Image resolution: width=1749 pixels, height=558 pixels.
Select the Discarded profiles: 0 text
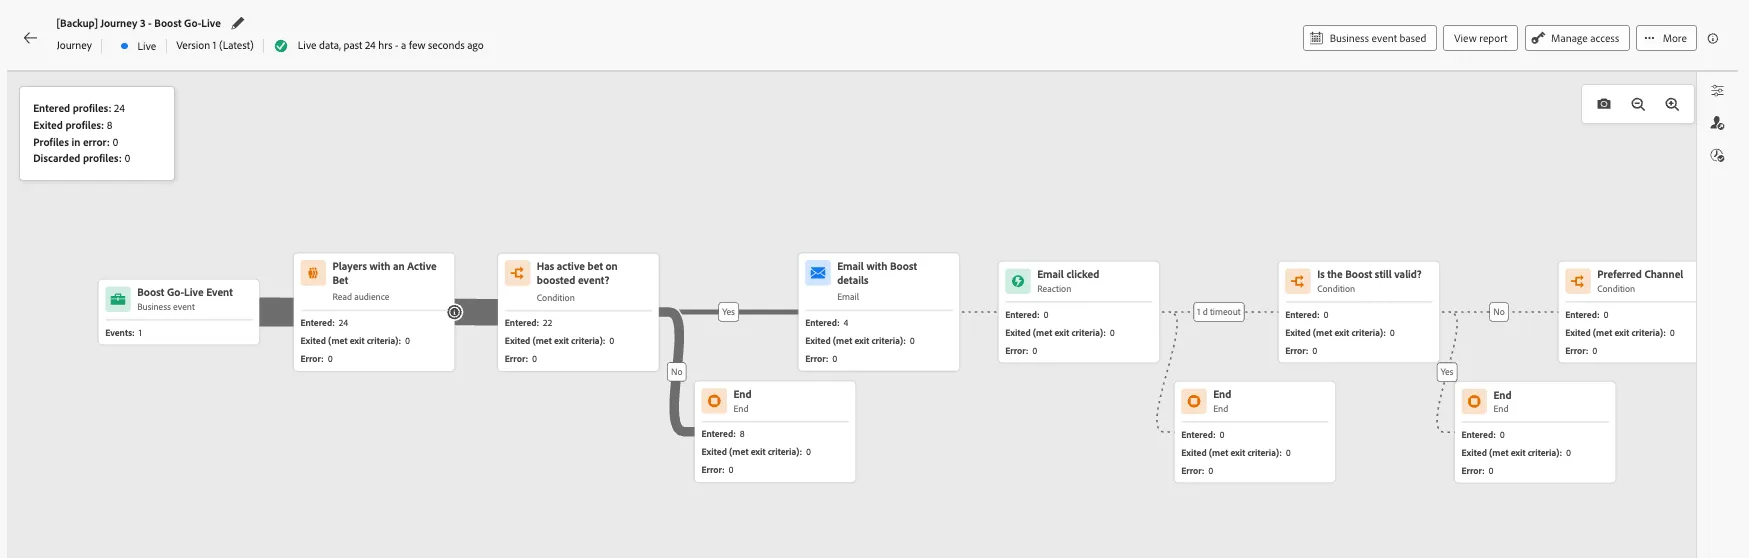[x=82, y=158]
